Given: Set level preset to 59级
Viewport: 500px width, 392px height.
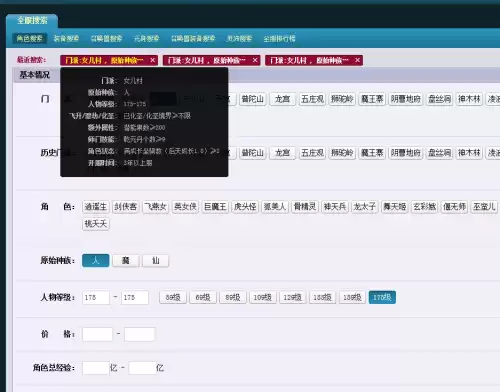Looking at the screenshot, I should (173, 297).
